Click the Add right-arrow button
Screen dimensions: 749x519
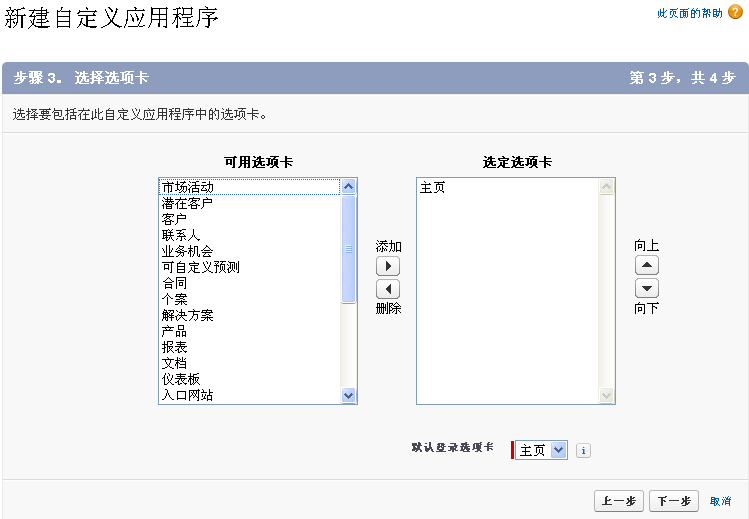[x=387, y=267]
